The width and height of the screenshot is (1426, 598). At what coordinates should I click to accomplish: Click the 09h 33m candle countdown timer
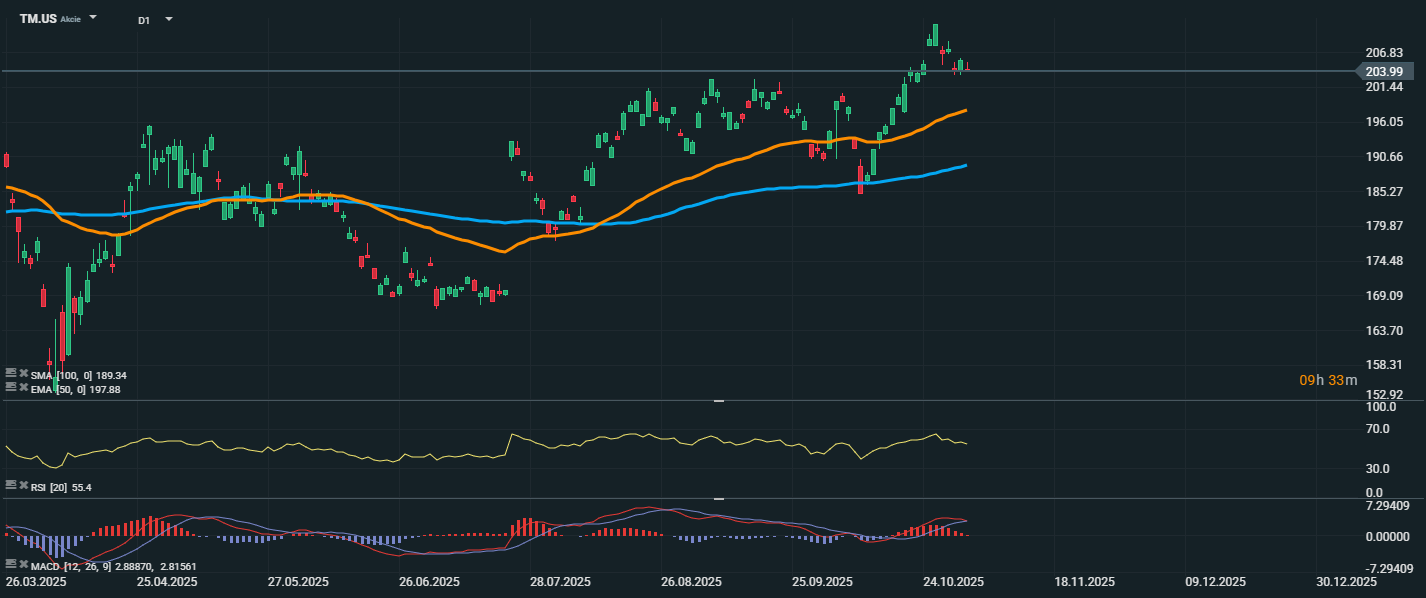point(1328,380)
